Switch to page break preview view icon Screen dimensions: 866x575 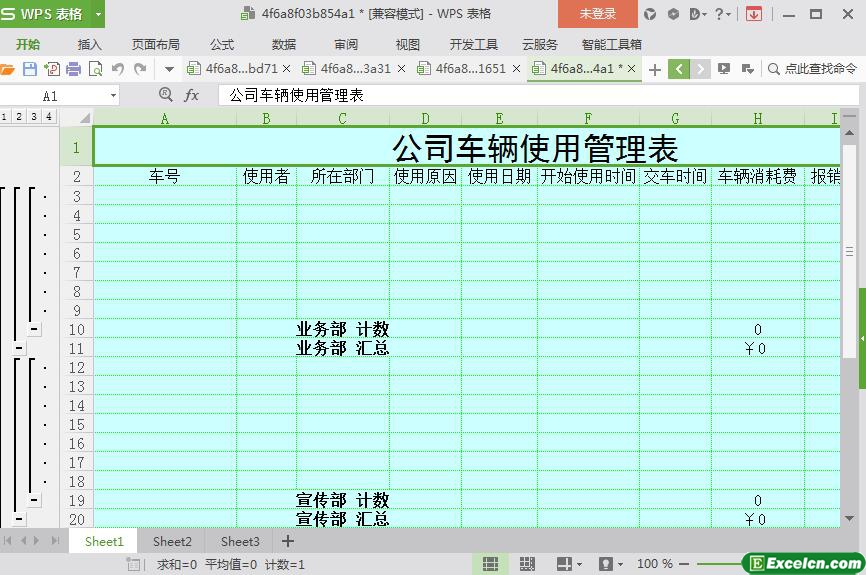pos(527,564)
